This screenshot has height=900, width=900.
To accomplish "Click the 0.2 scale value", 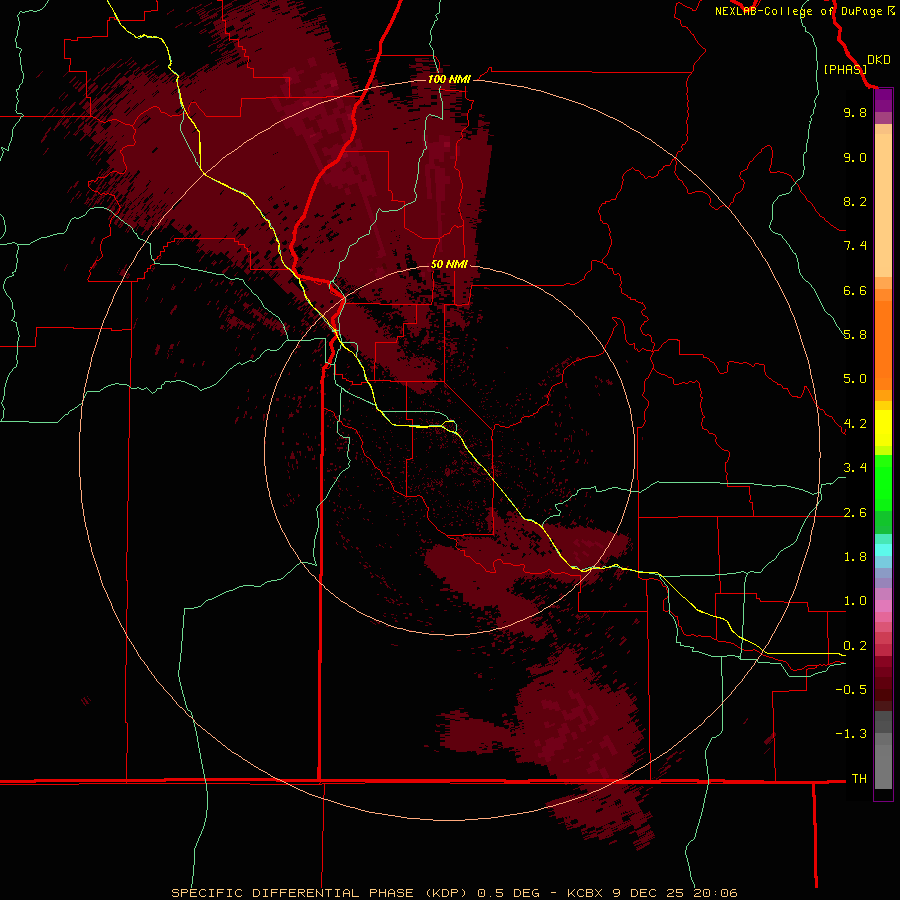I will [855, 646].
